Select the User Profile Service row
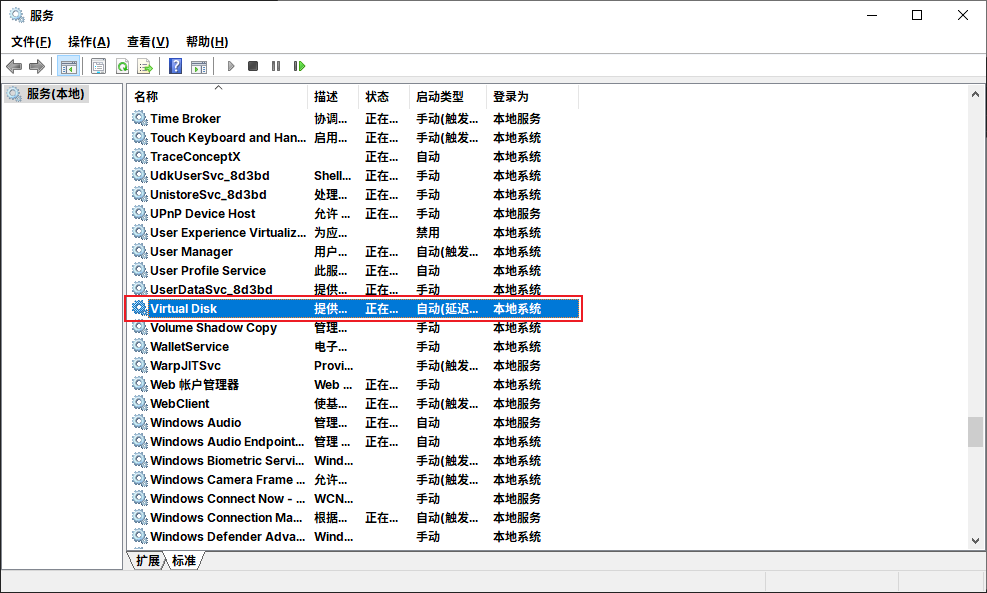 [x=354, y=271]
